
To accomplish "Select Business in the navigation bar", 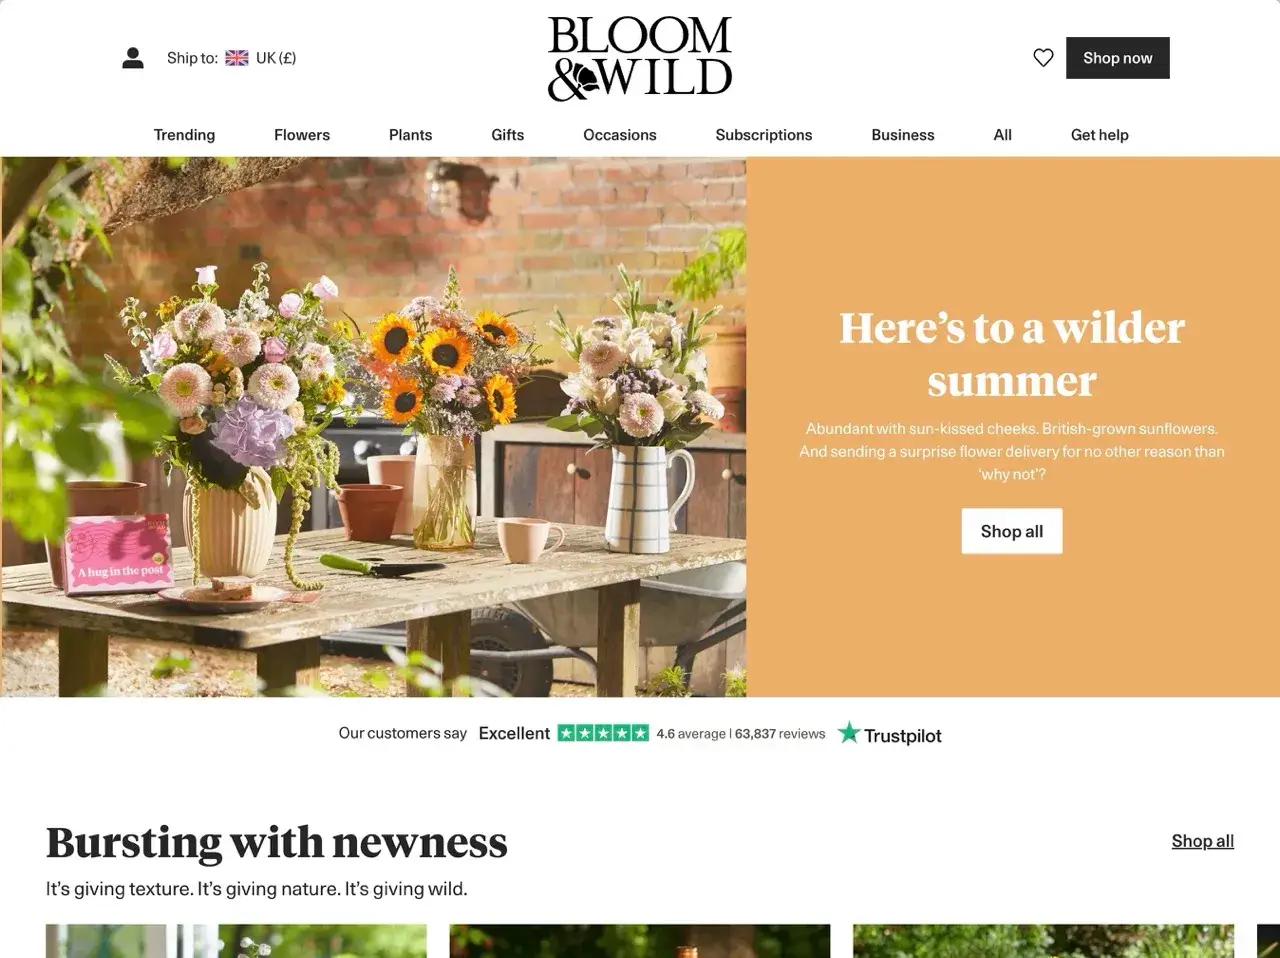I will [x=903, y=135].
